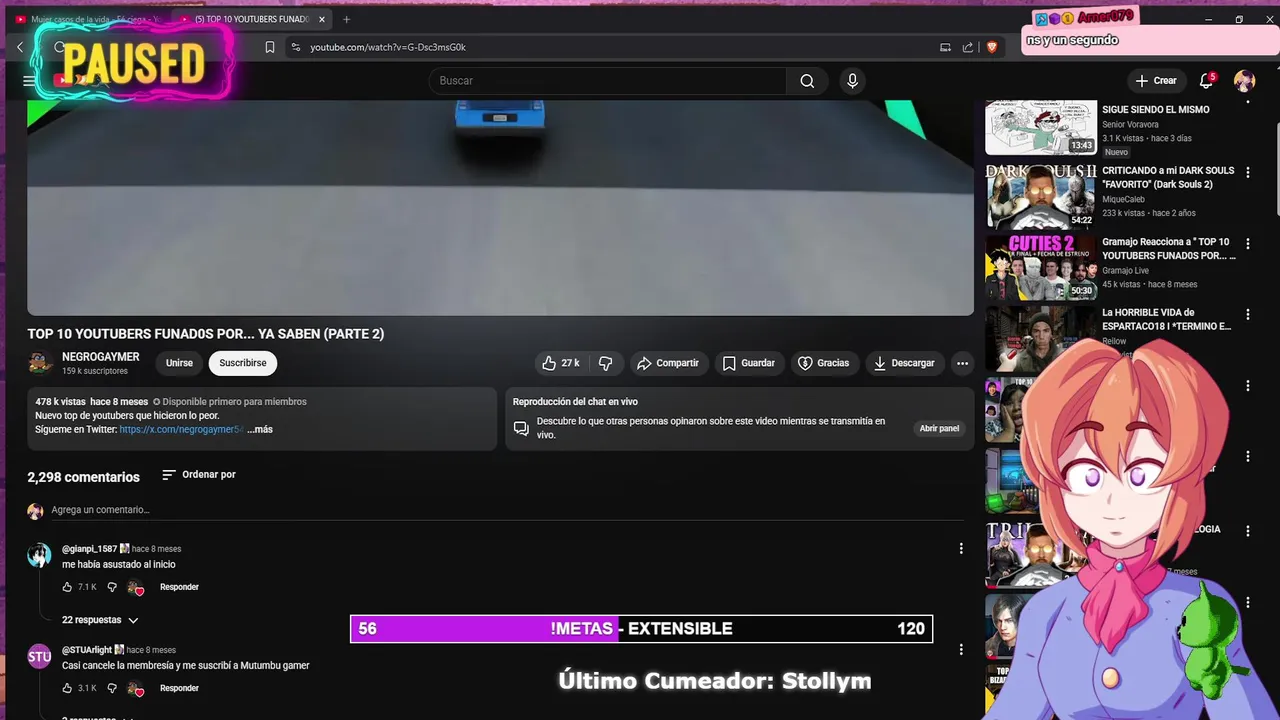Open SIGUE SIENDO EL MISMO video thumbnail
The image size is (1280, 720).
1041,127
